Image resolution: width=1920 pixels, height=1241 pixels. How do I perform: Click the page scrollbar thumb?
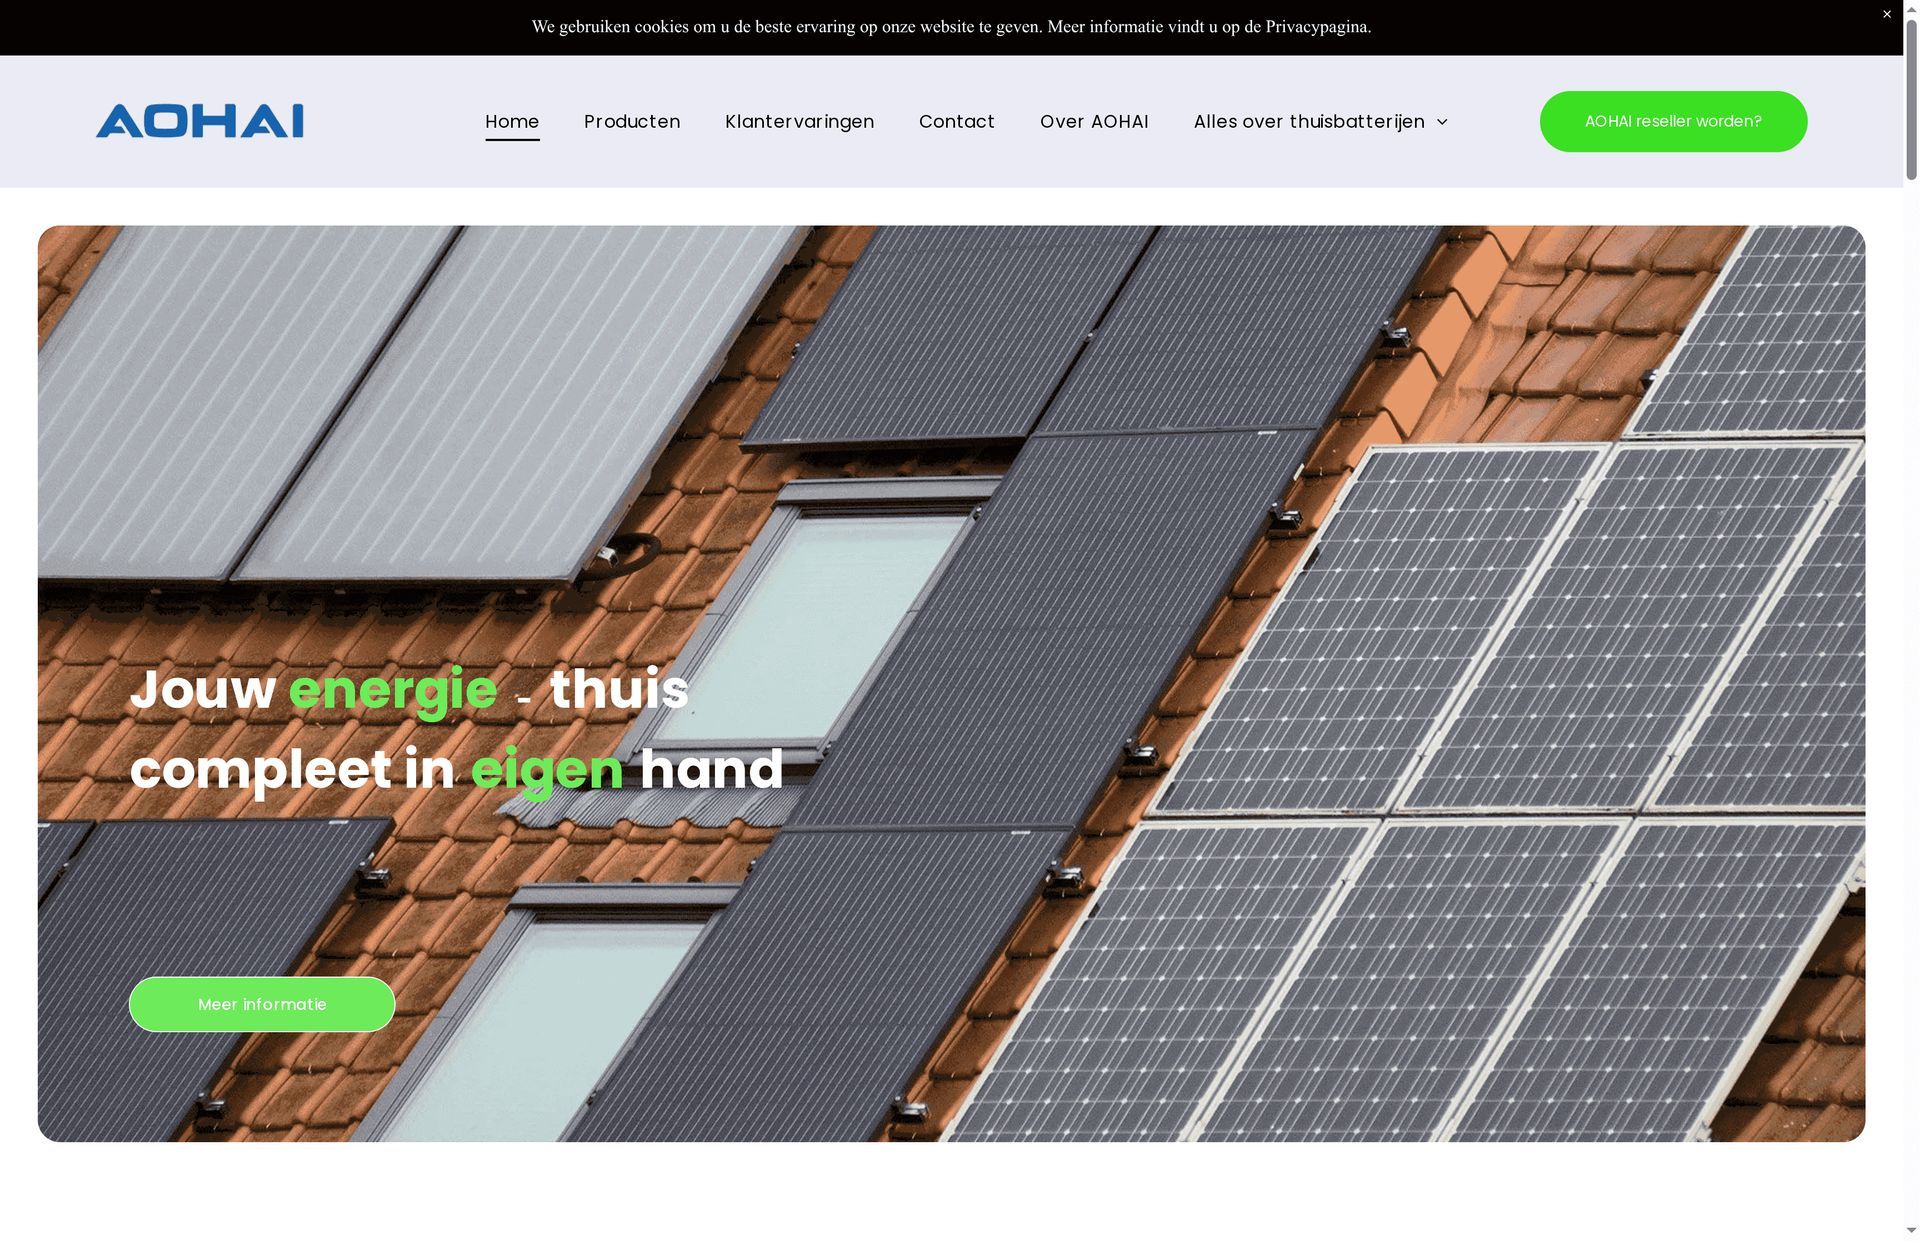(1911, 95)
